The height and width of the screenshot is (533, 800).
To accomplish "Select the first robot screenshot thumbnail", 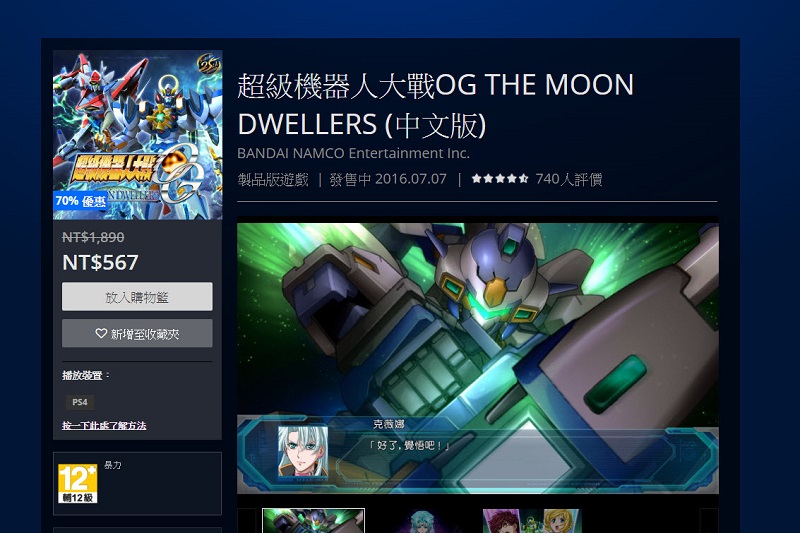I will tap(313, 521).
